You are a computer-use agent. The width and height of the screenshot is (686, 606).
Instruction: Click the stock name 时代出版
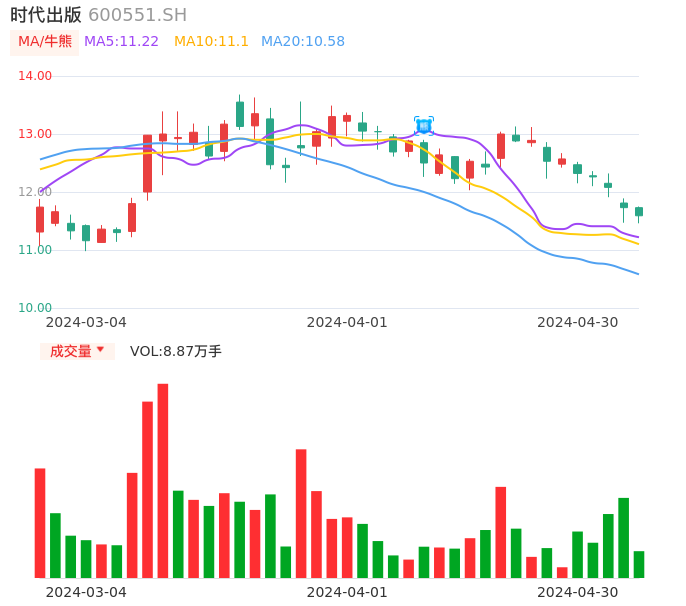tap(46, 15)
